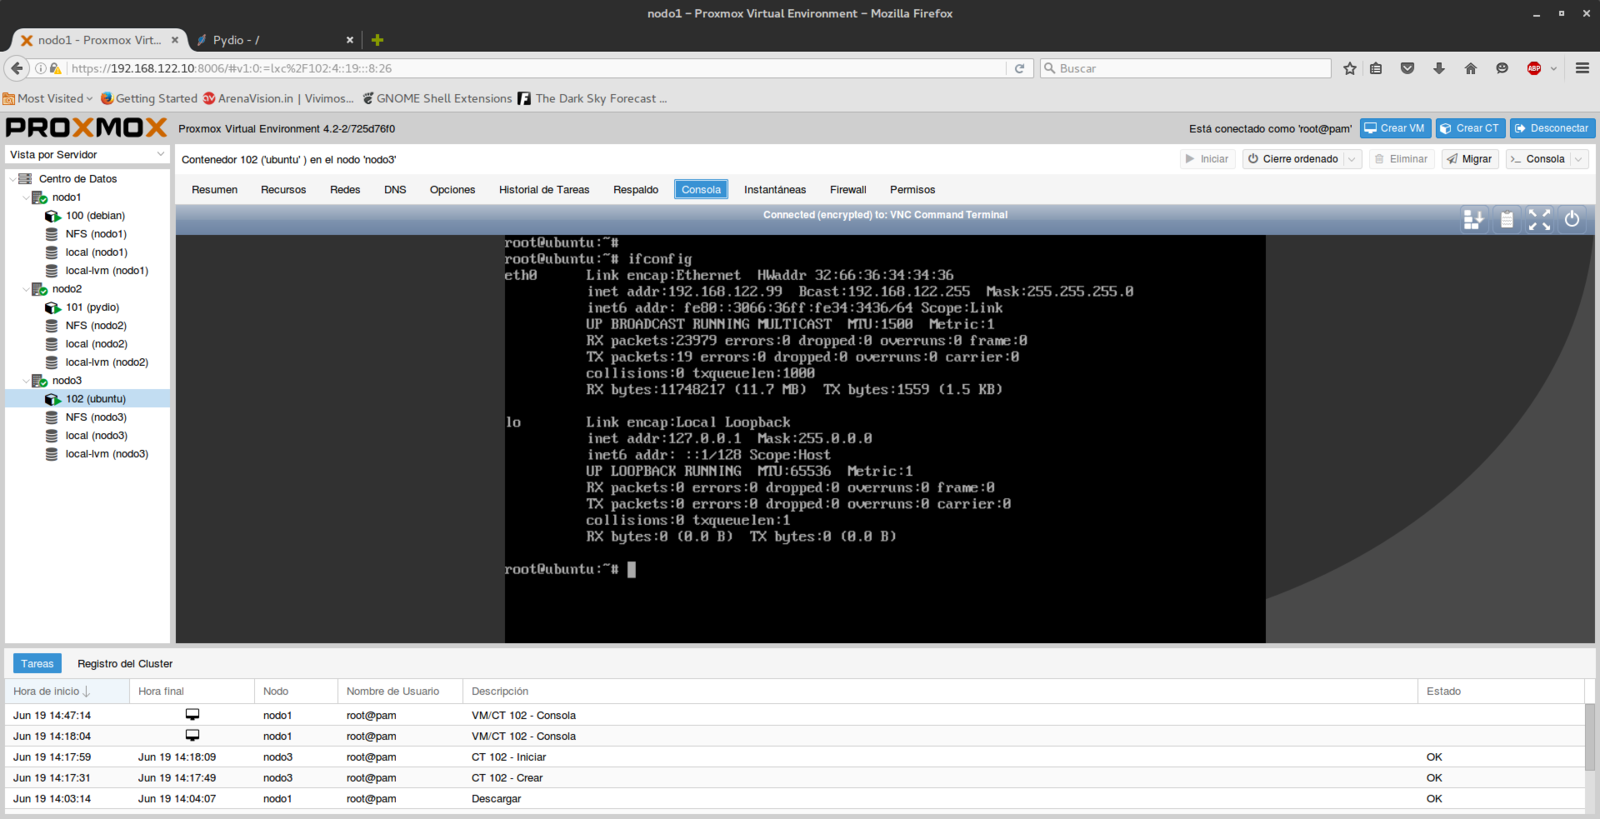The width and height of the screenshot is (1600, 819).
Task: Open the Instantáneas tab
Action: tap(775, 190)
